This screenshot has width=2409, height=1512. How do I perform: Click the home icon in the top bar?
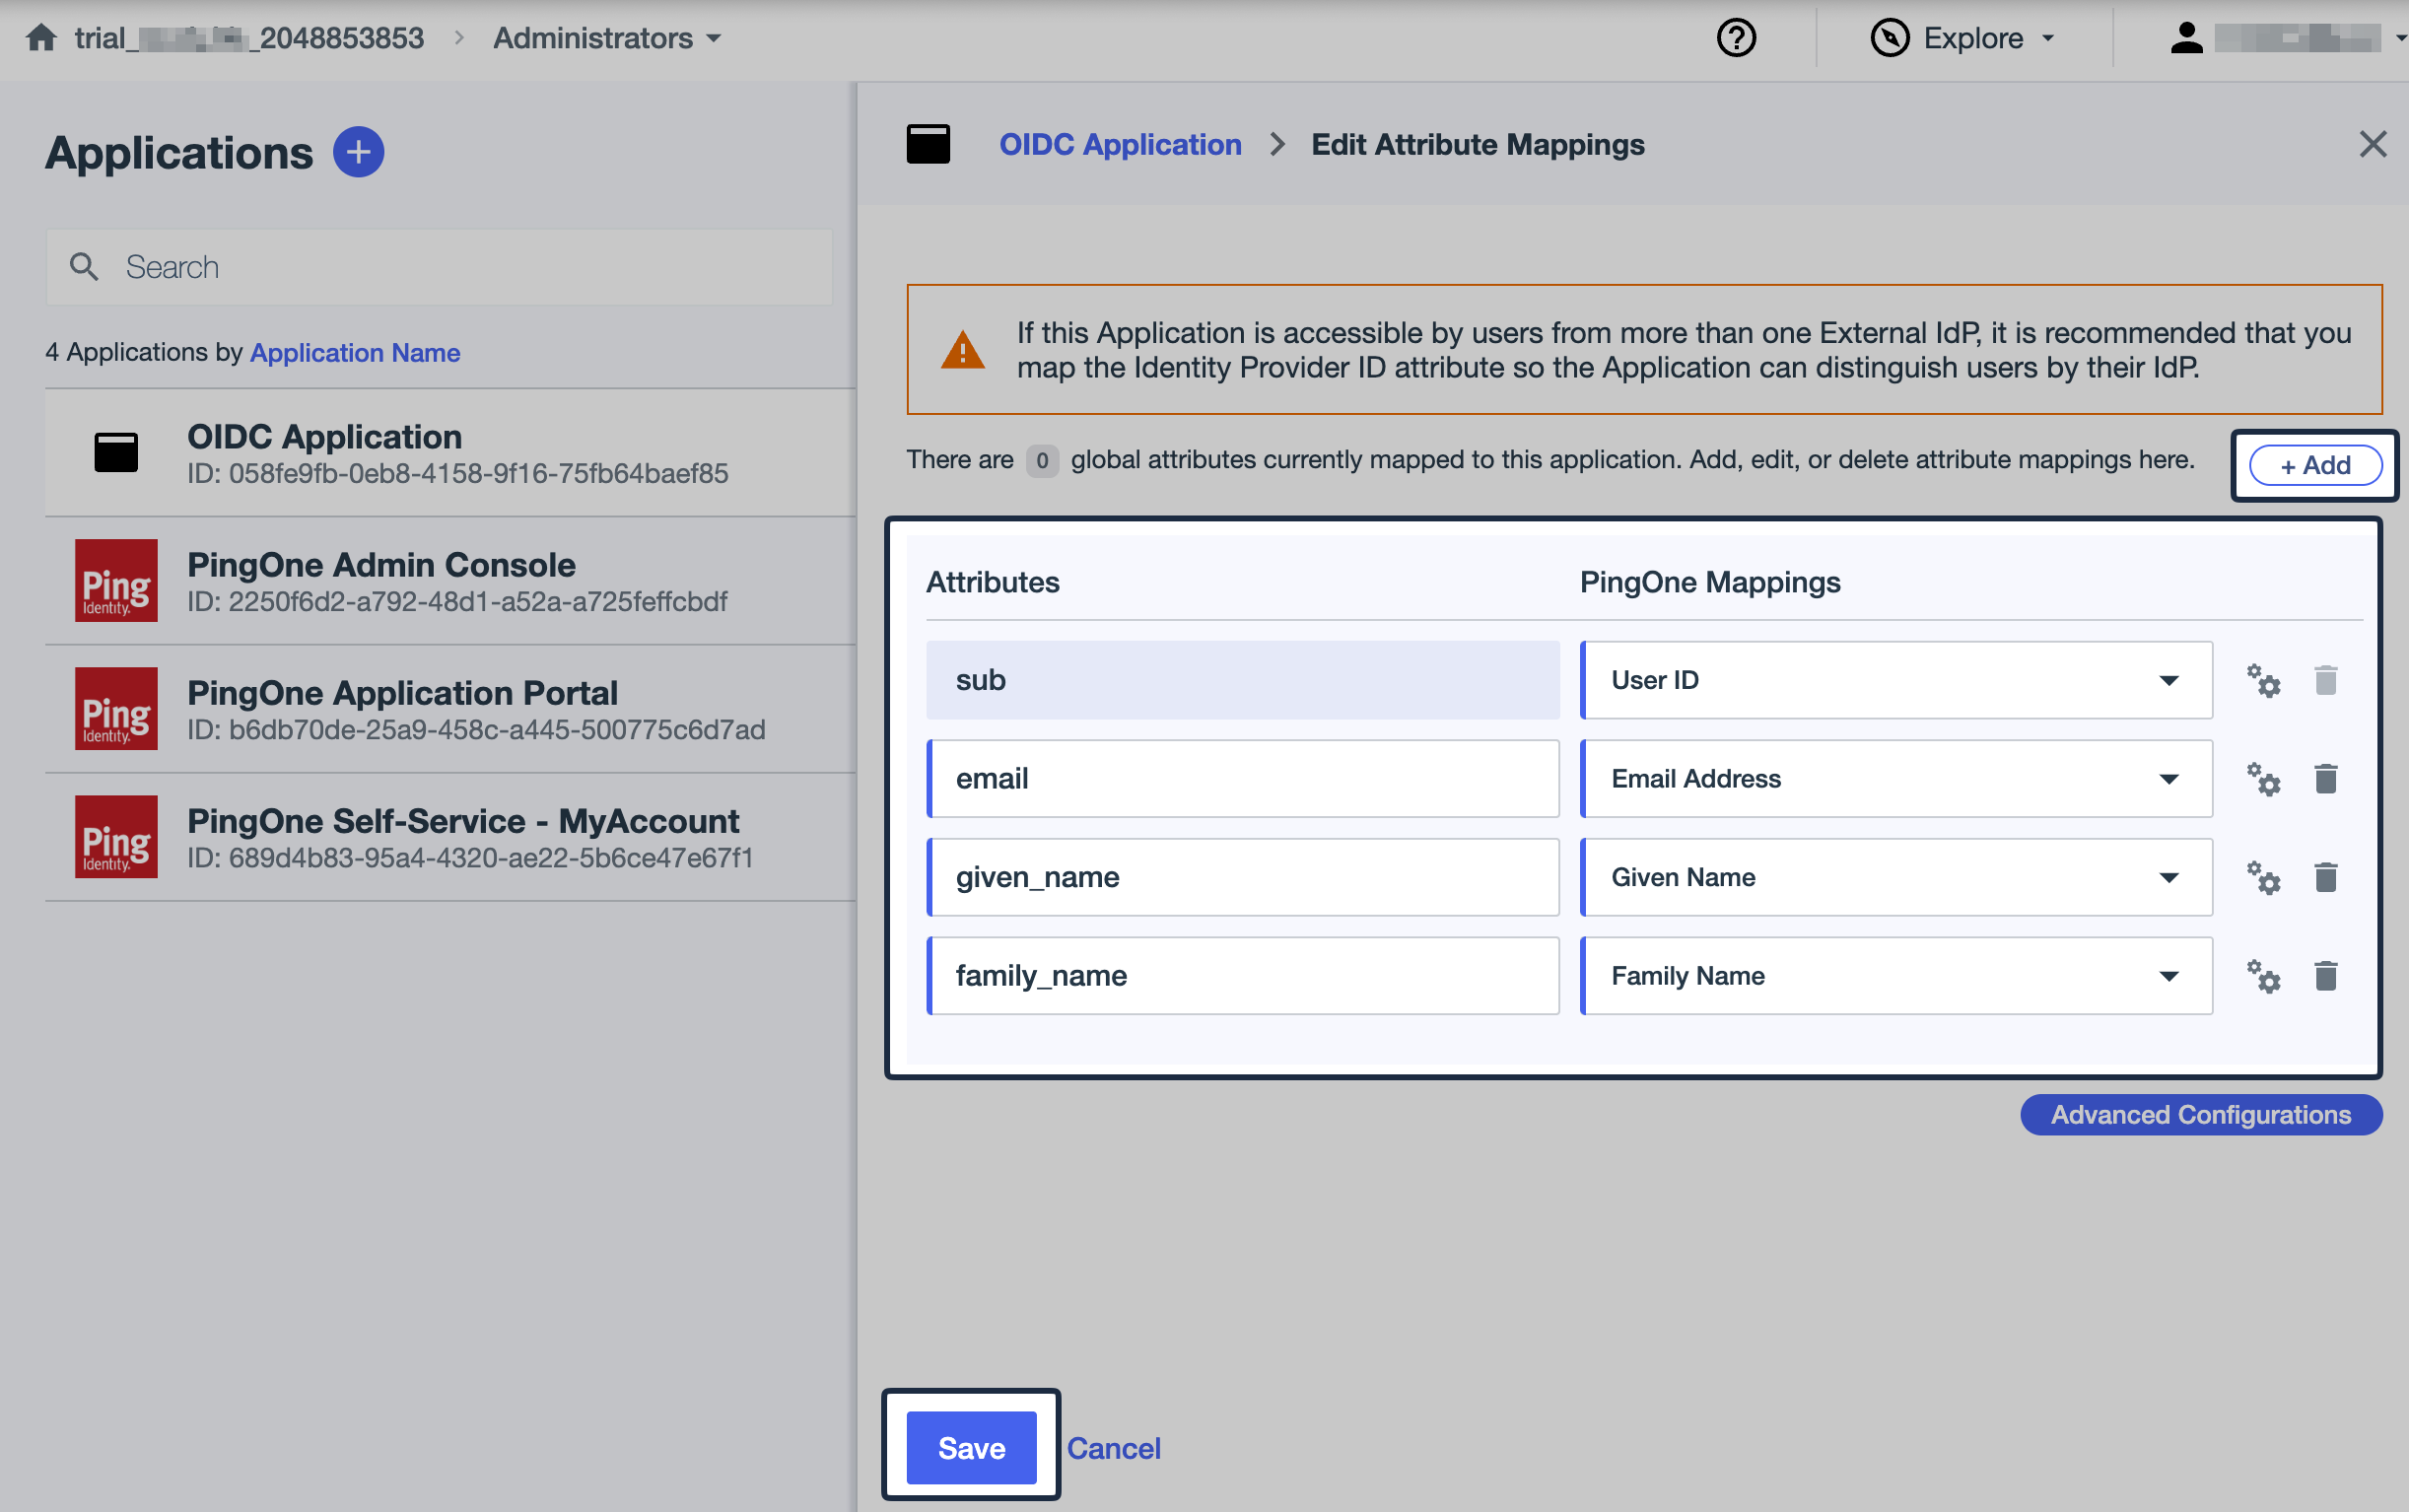[x=42, y=37]
